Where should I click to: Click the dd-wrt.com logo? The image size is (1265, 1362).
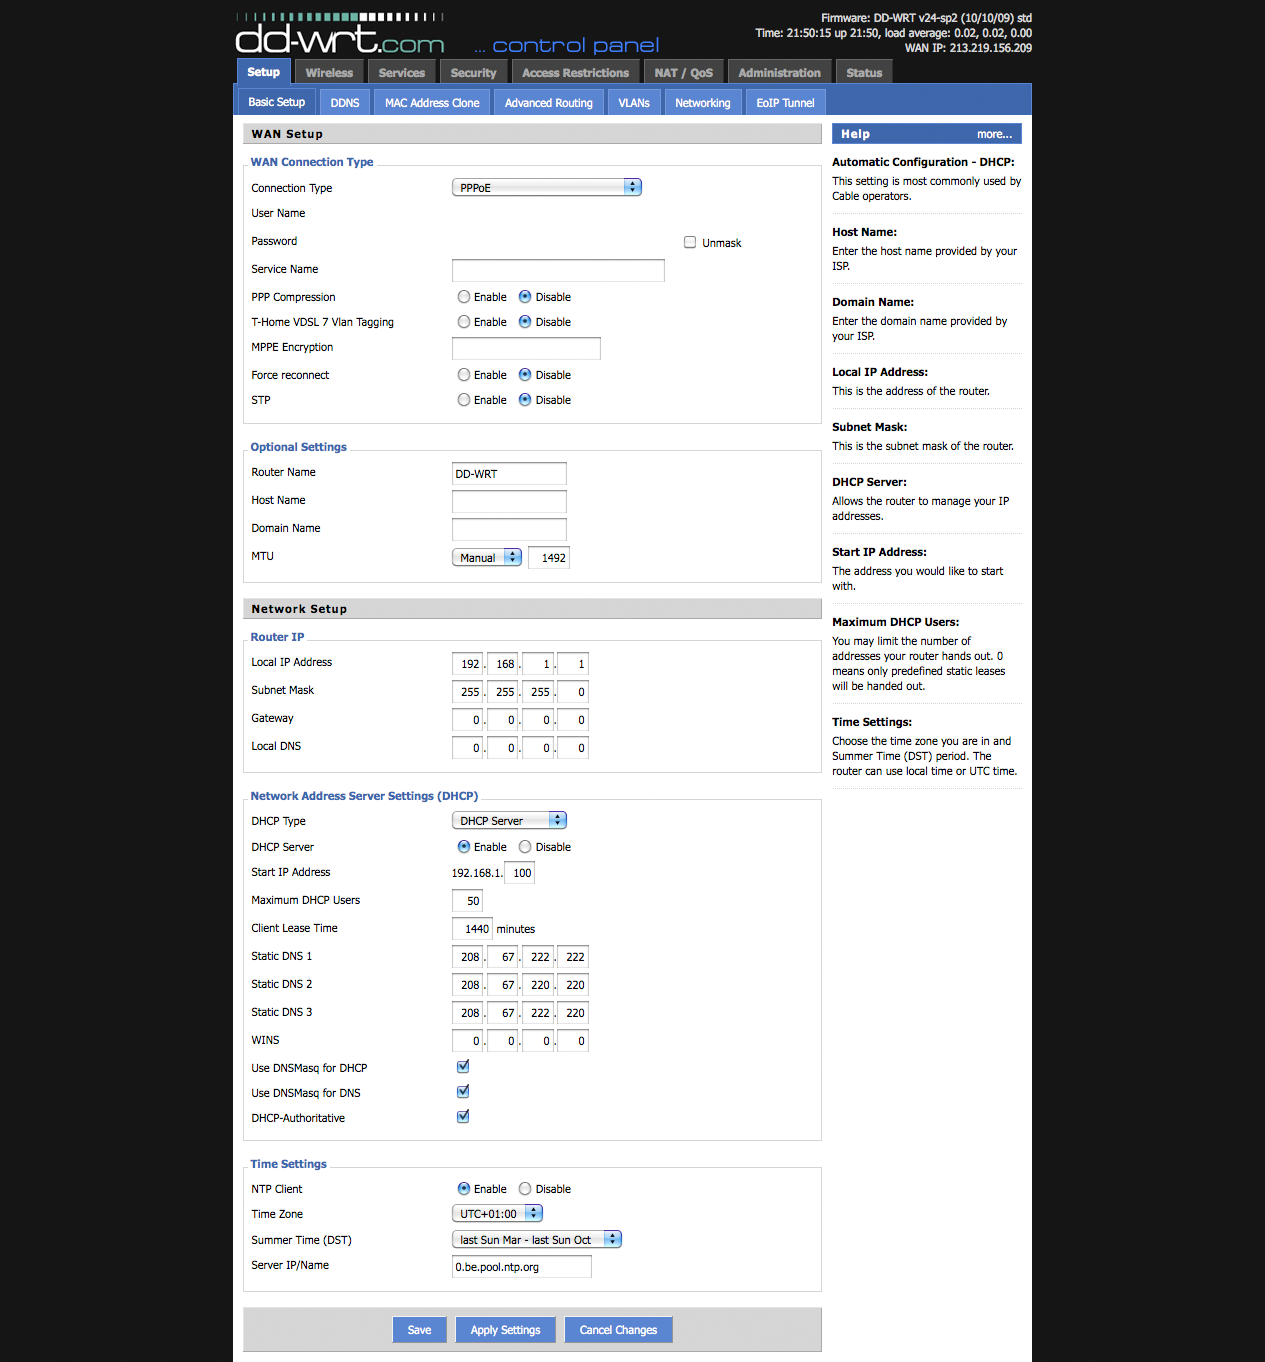[x=340, y=39]
